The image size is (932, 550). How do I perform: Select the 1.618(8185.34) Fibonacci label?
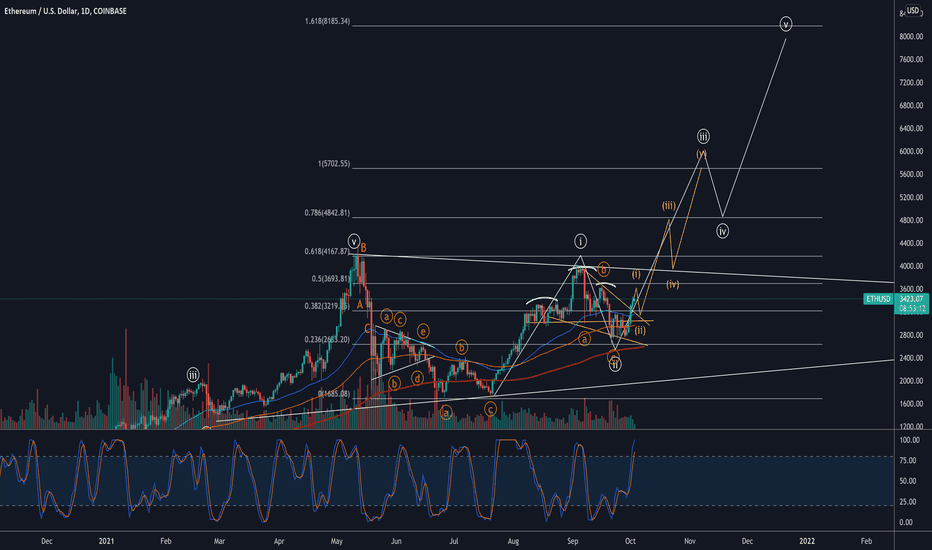(328, 21)
